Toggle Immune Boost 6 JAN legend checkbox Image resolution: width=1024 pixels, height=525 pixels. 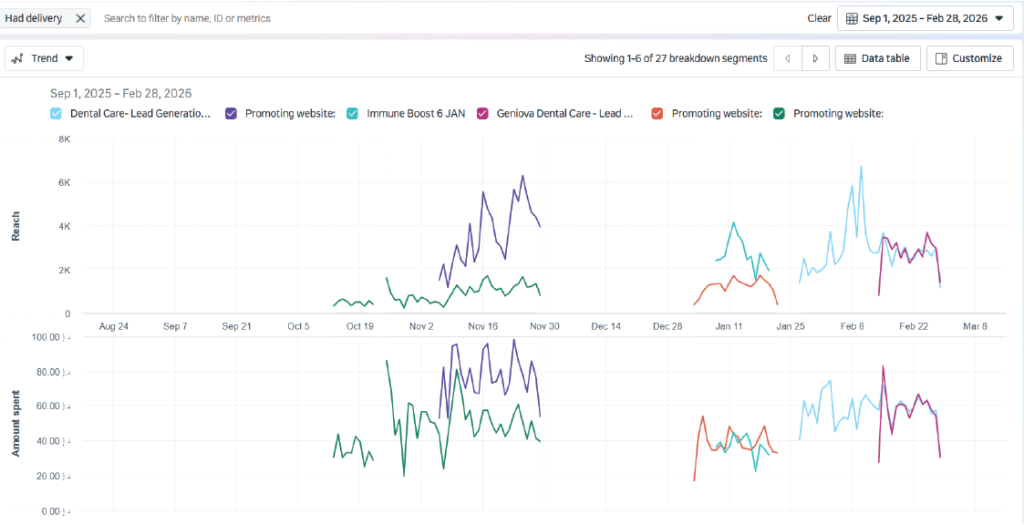(352, 114)
